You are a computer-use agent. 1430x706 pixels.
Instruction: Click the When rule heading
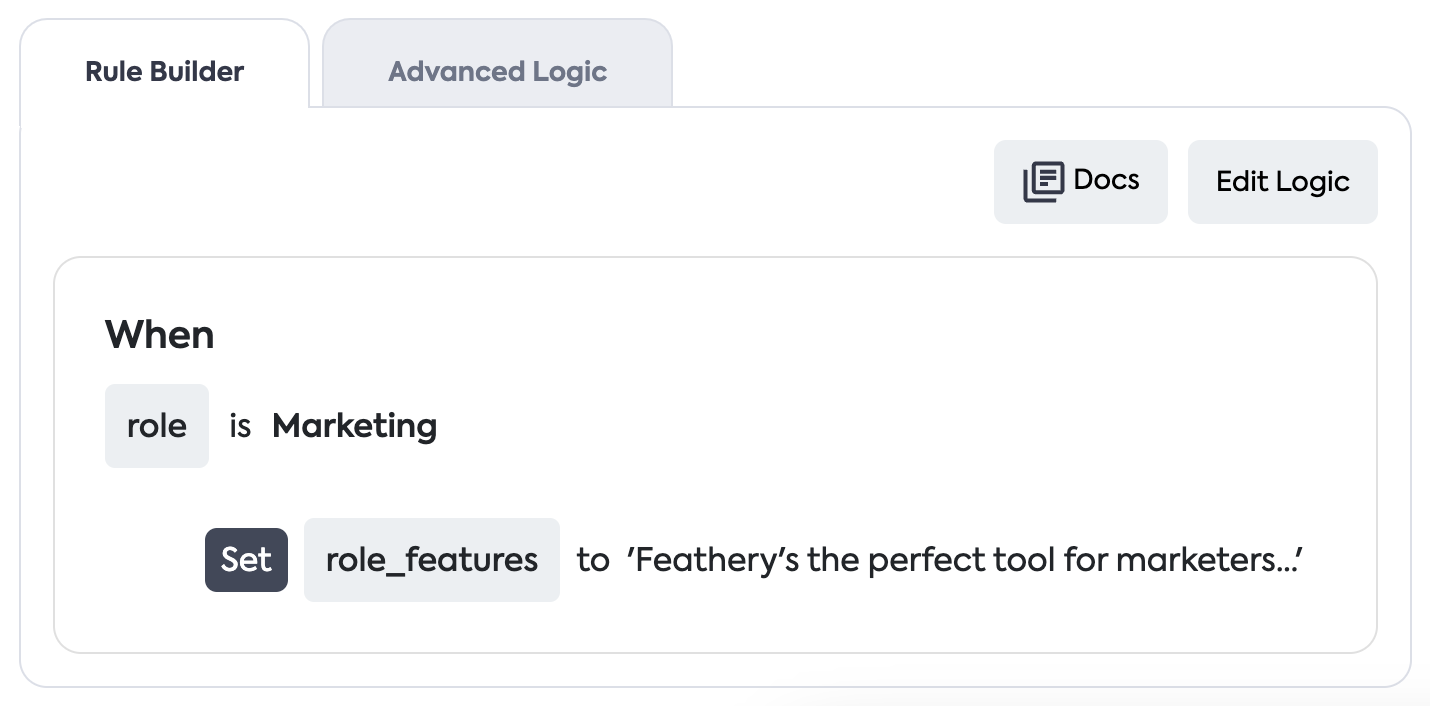[160, 334]
